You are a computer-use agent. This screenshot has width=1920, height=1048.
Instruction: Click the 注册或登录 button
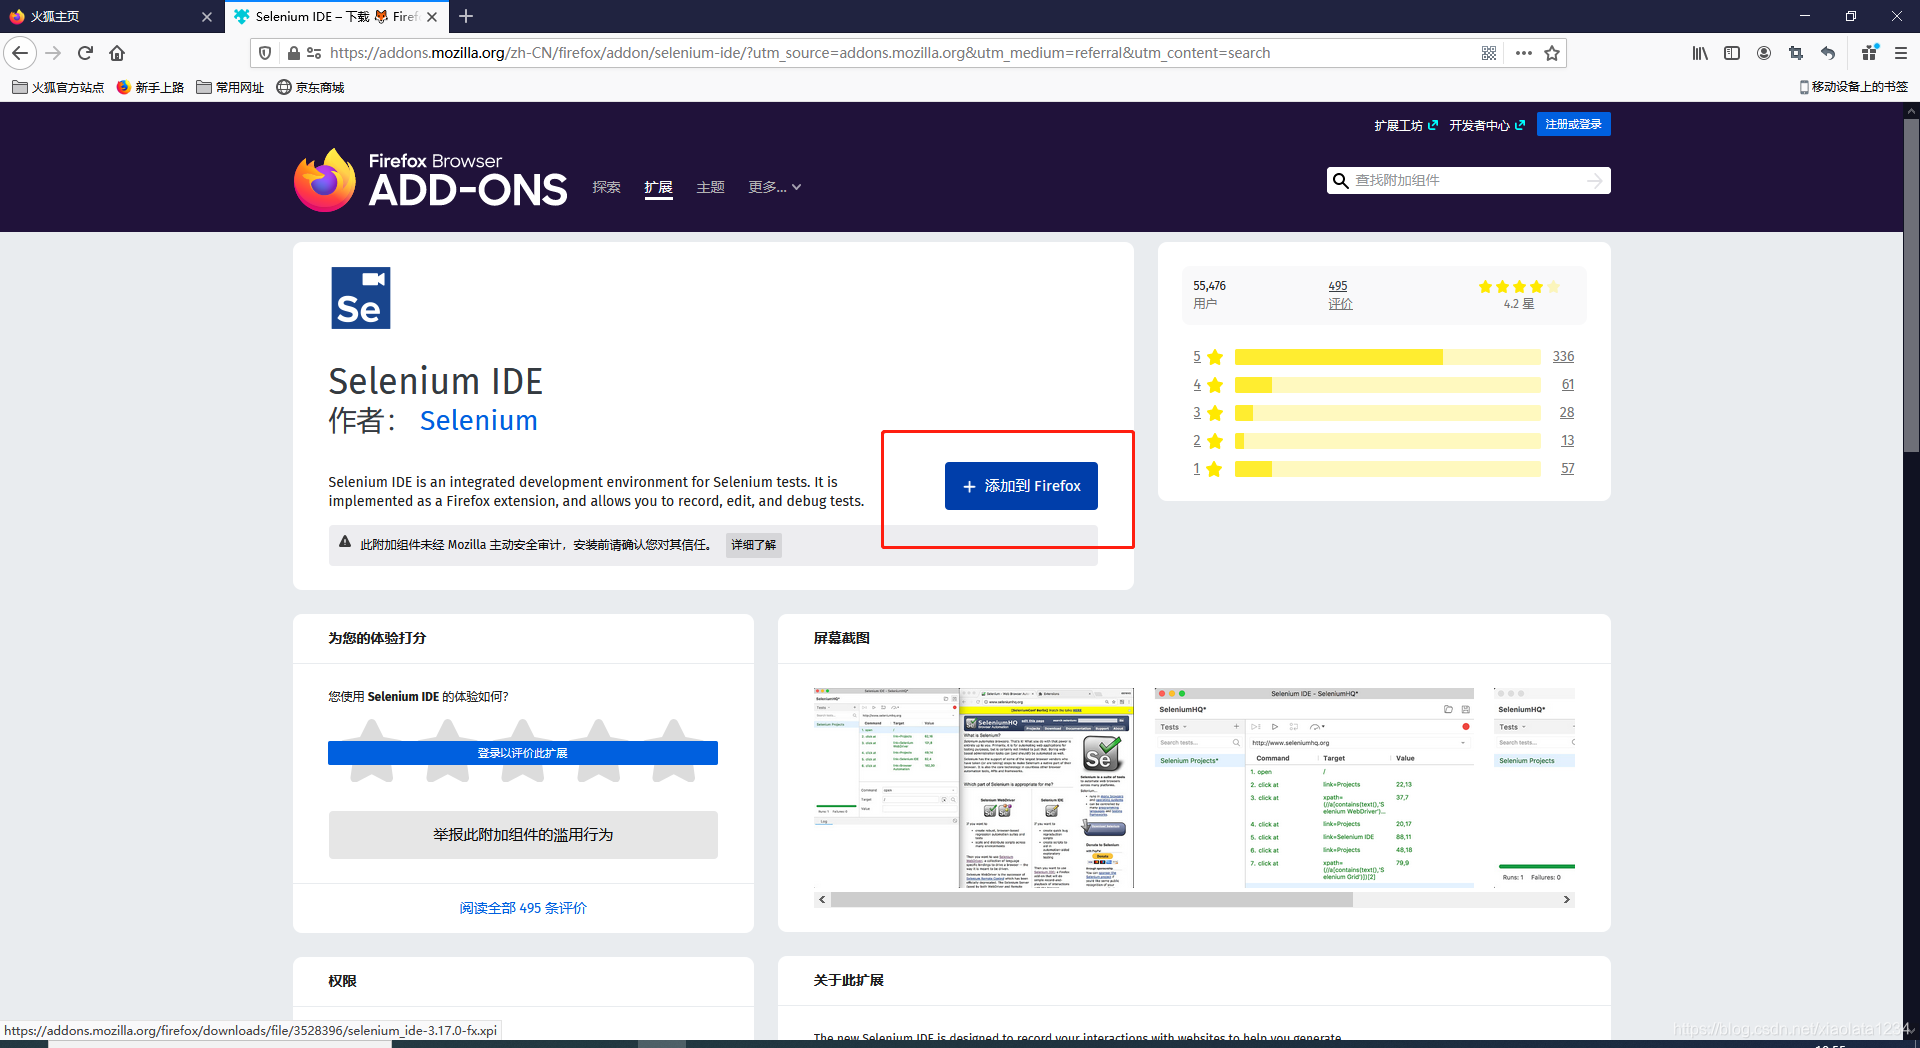point(1573,124)
